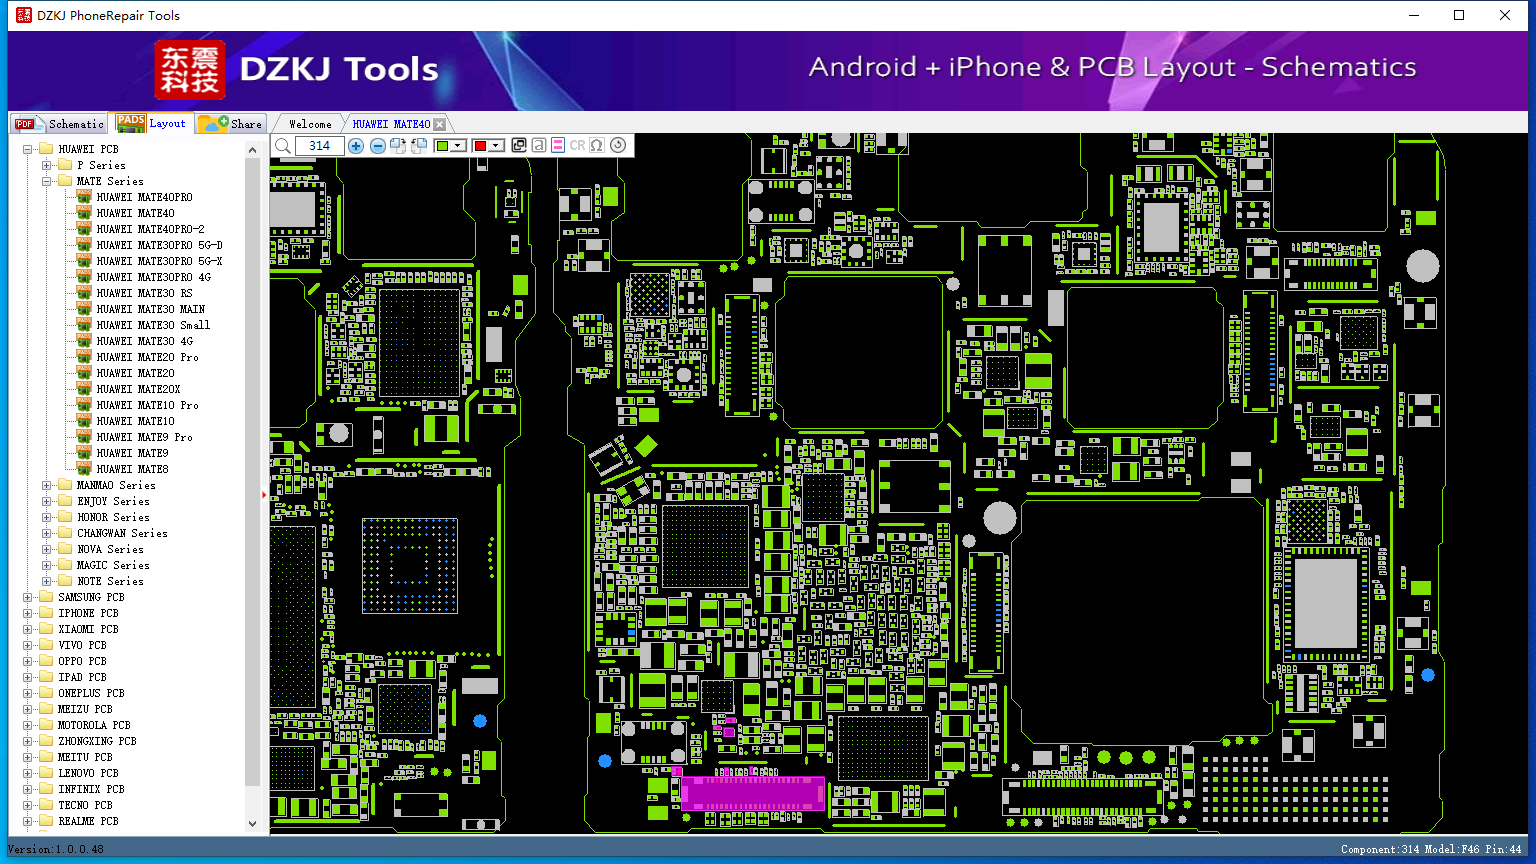Click the MOTOROLA PCB label
The height and width of the screenshot is (864, 1536).
[x=94, y=725]
